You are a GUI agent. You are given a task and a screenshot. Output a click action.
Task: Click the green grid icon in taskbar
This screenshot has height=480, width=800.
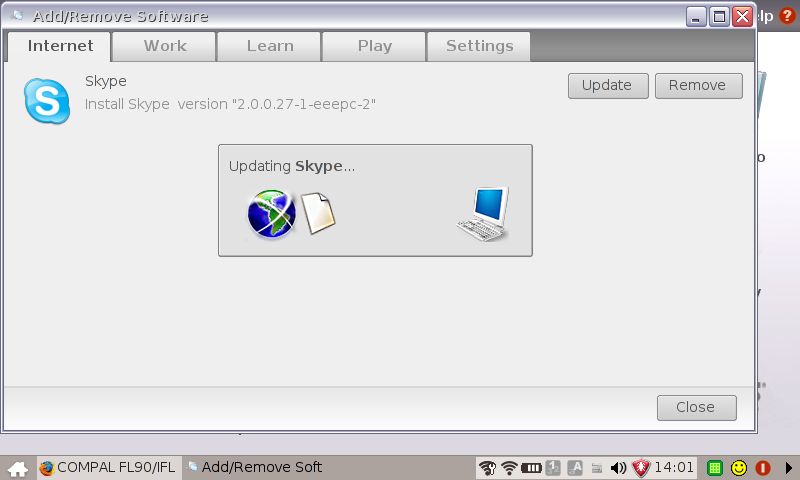pos(715,468)
